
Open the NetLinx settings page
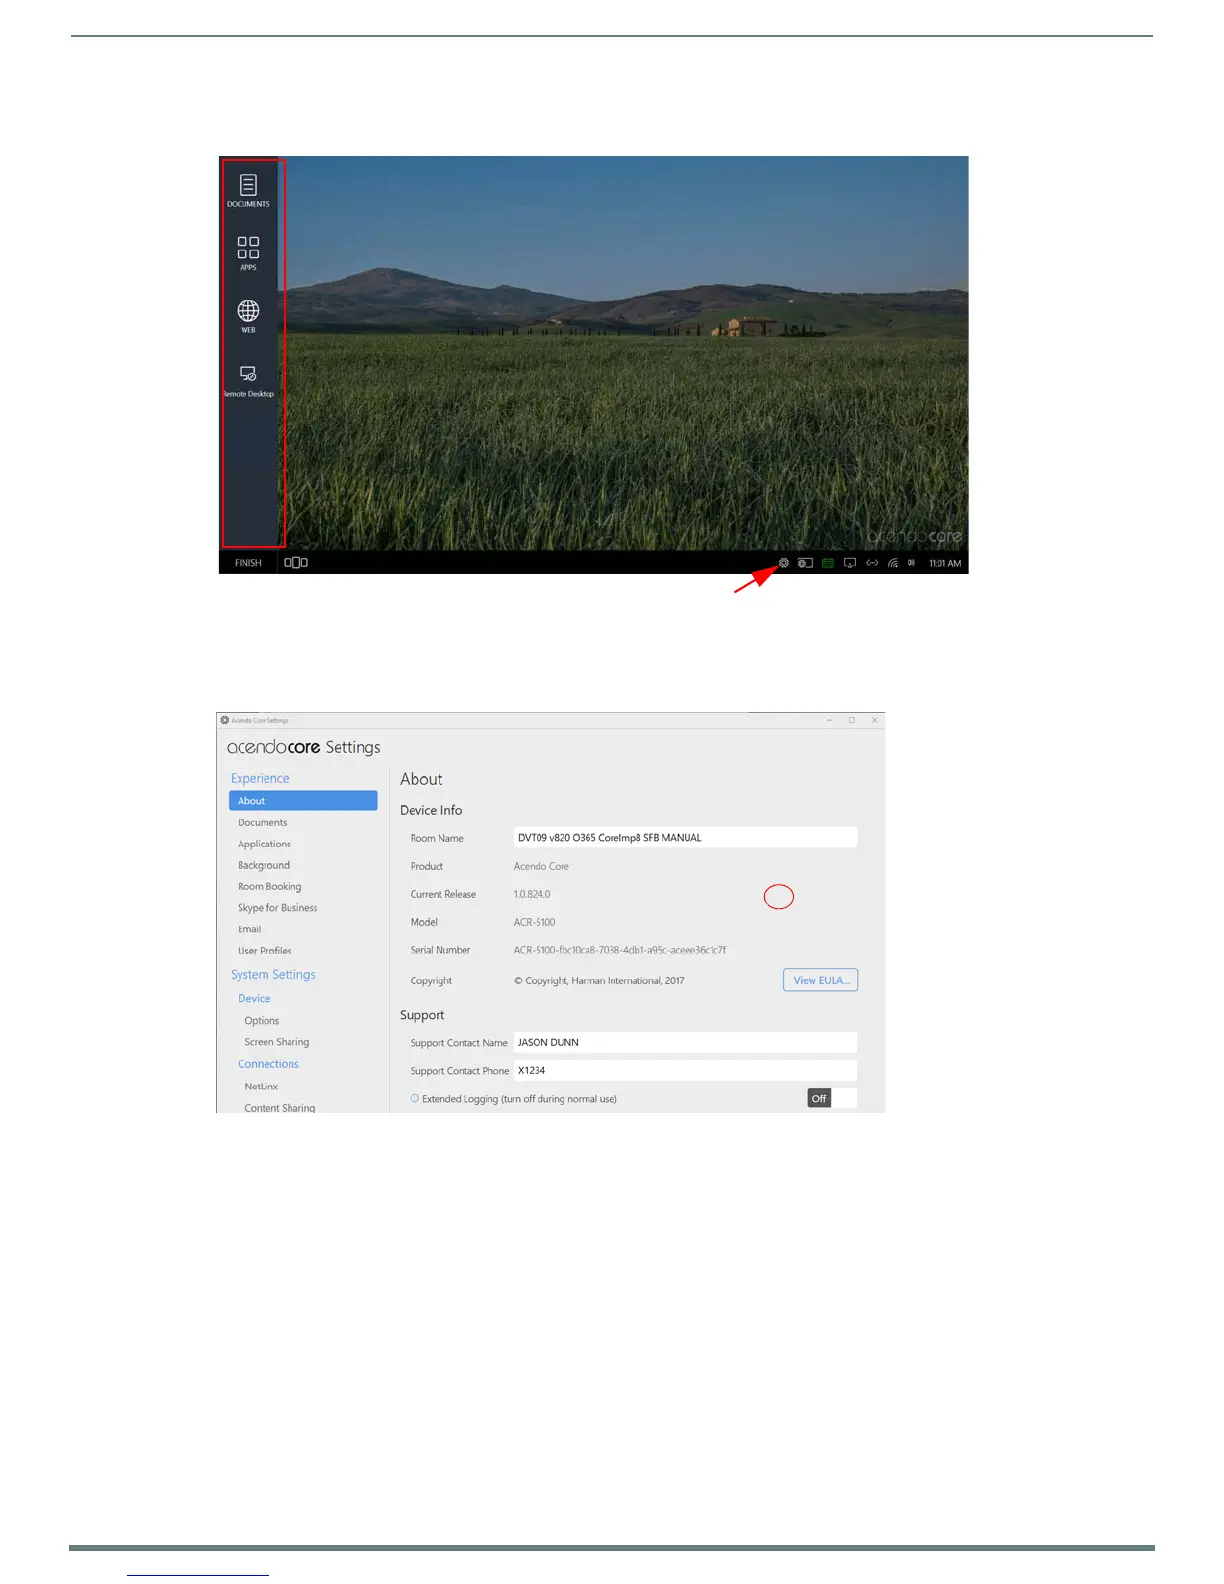261,1087
